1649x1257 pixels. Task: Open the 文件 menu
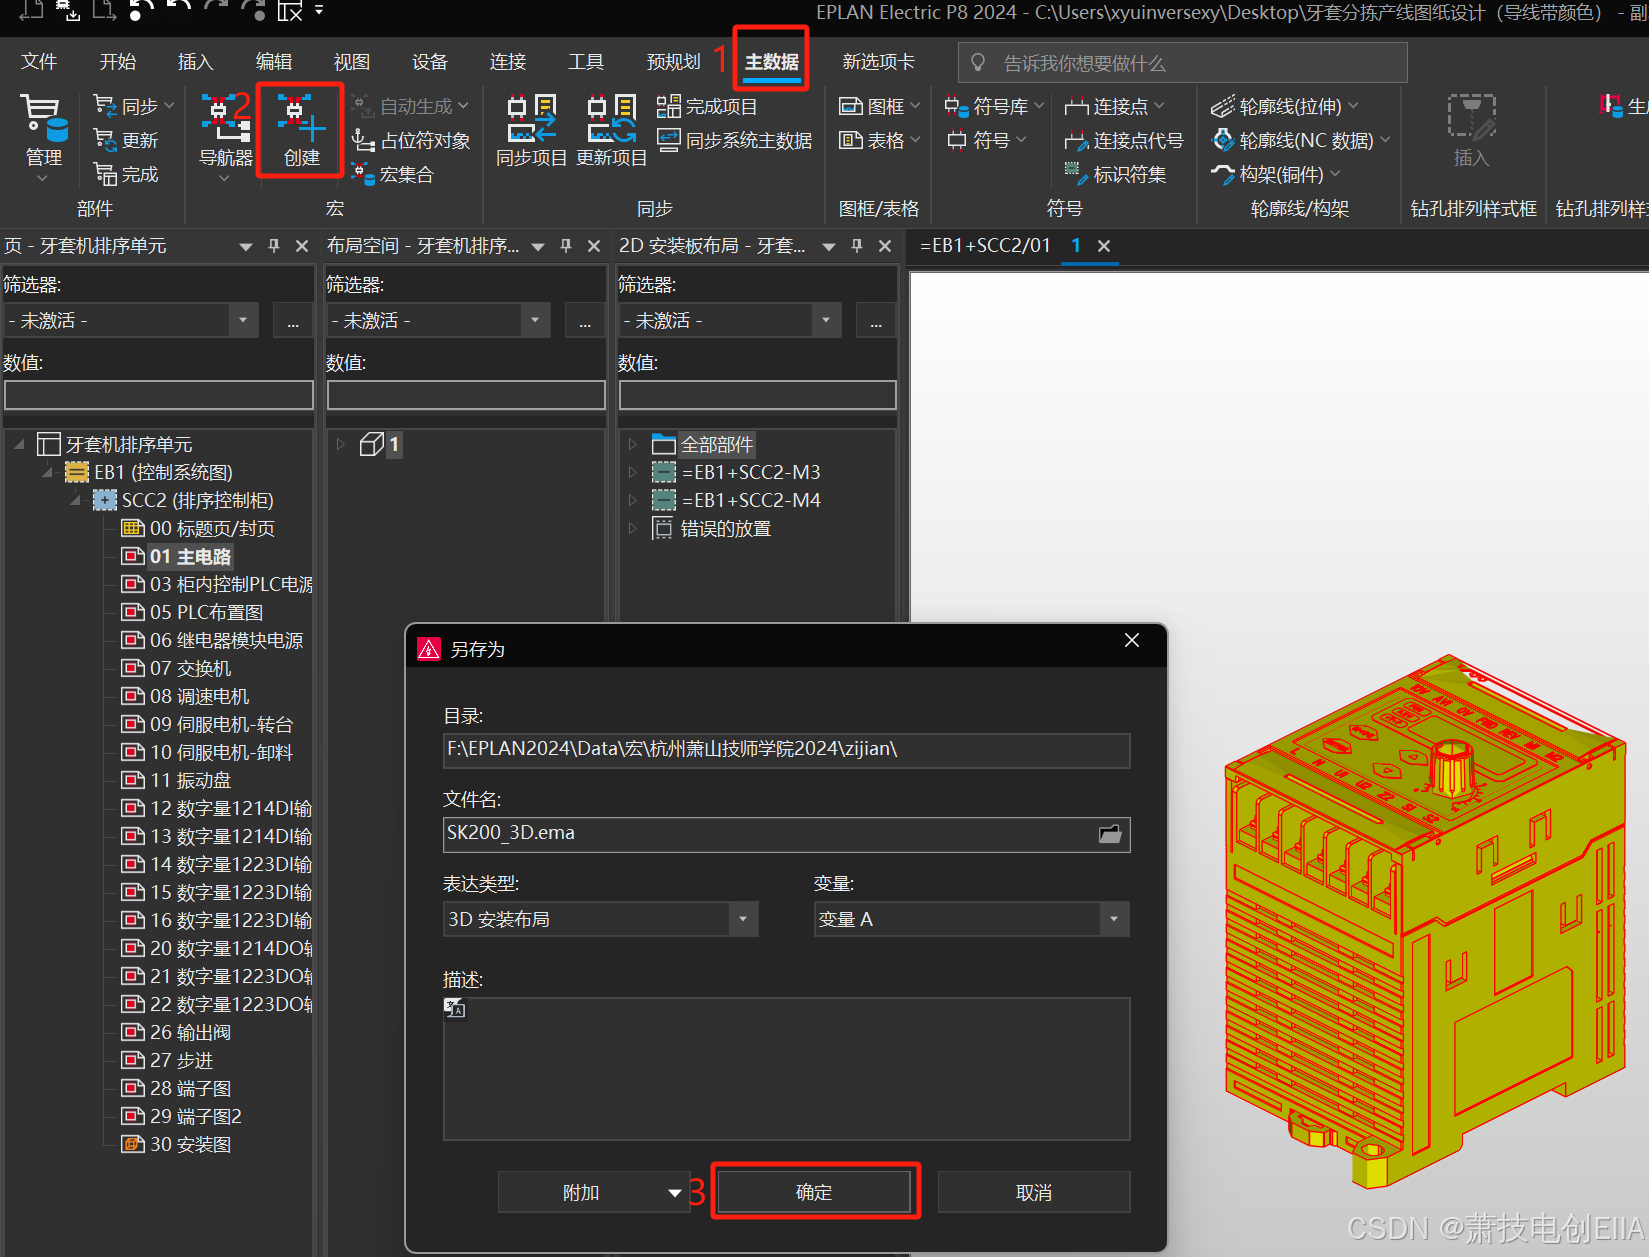(39, 61)
